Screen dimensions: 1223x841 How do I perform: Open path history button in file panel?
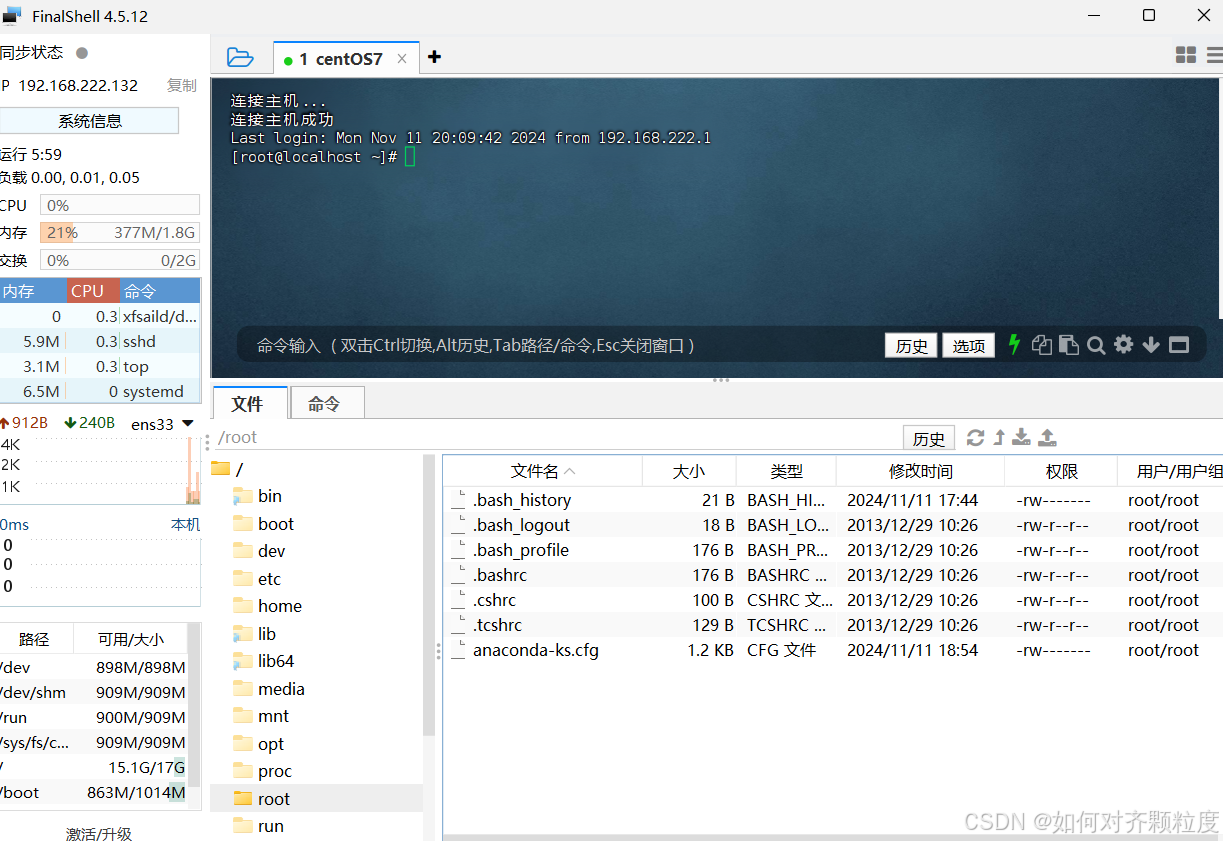[929, 438]
